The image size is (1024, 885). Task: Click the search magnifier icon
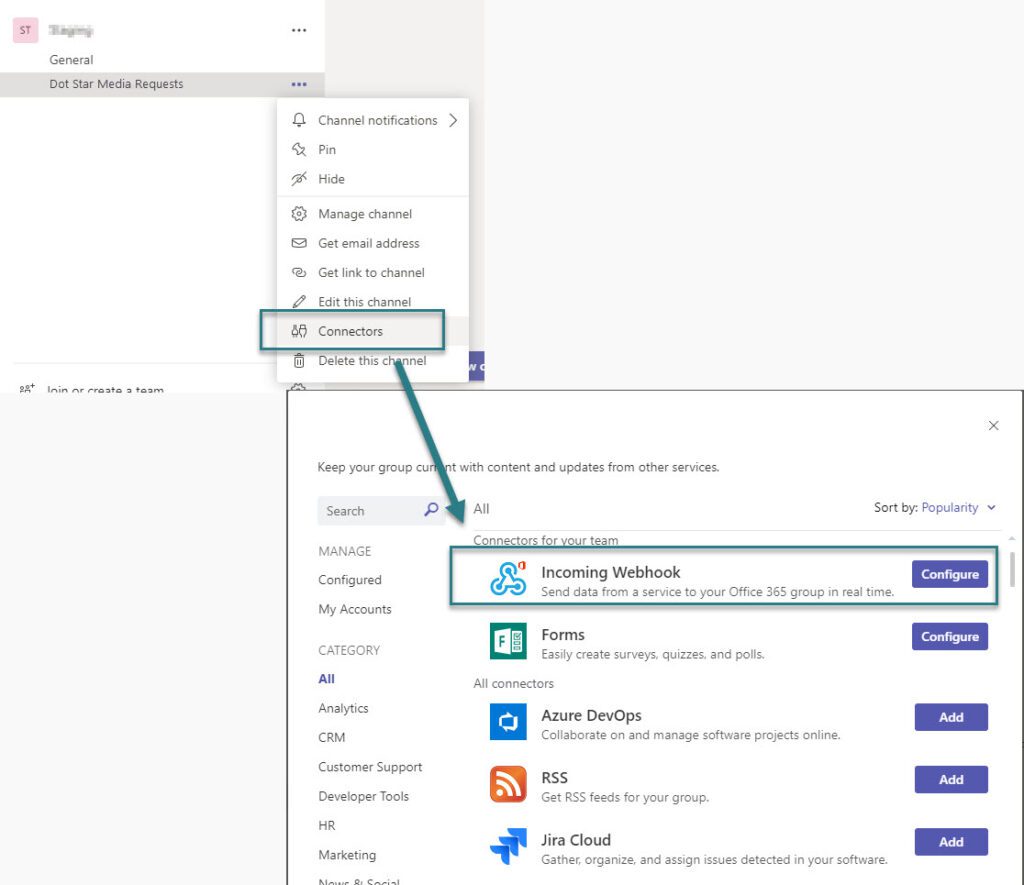point(431,509)
